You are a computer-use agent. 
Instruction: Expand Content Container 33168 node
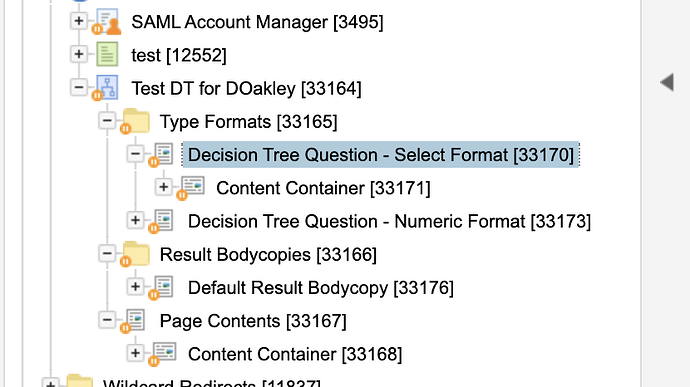pyautogui.click(x=135, y=353)
